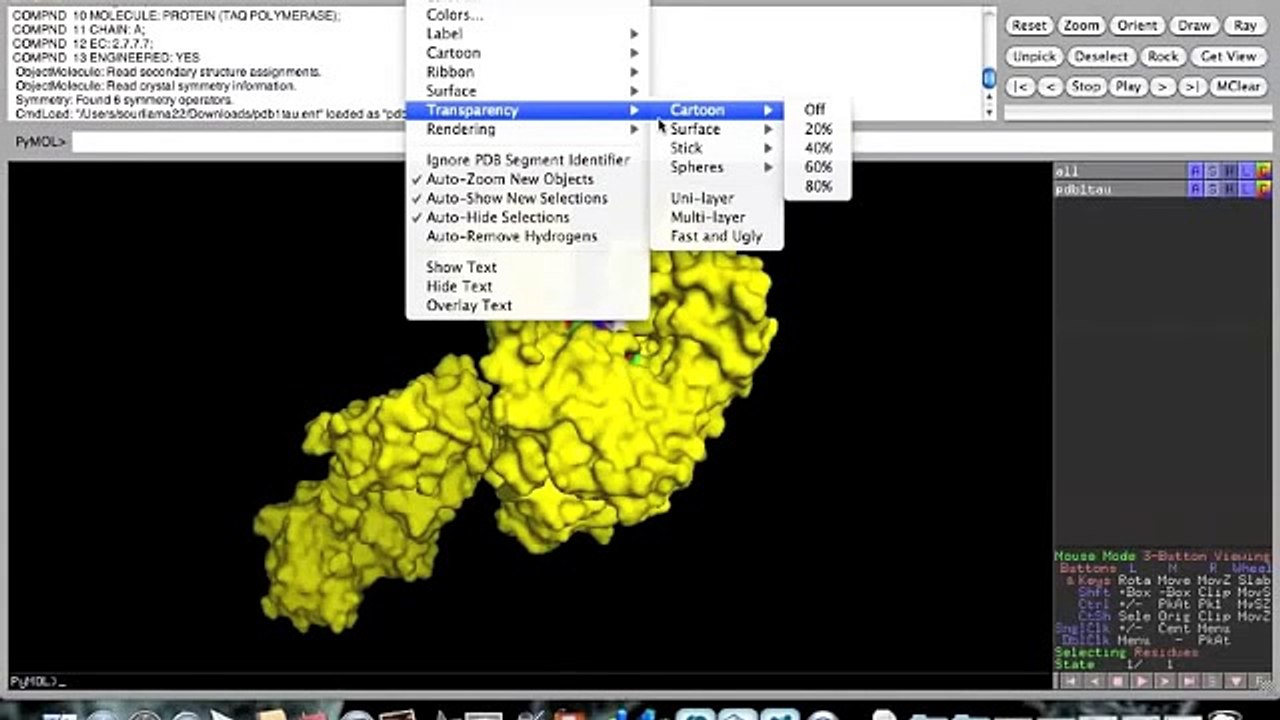Screen dimensions: 1280x720
Task: Open Action menu for the 'all' row
Action: pos(1195,172)
